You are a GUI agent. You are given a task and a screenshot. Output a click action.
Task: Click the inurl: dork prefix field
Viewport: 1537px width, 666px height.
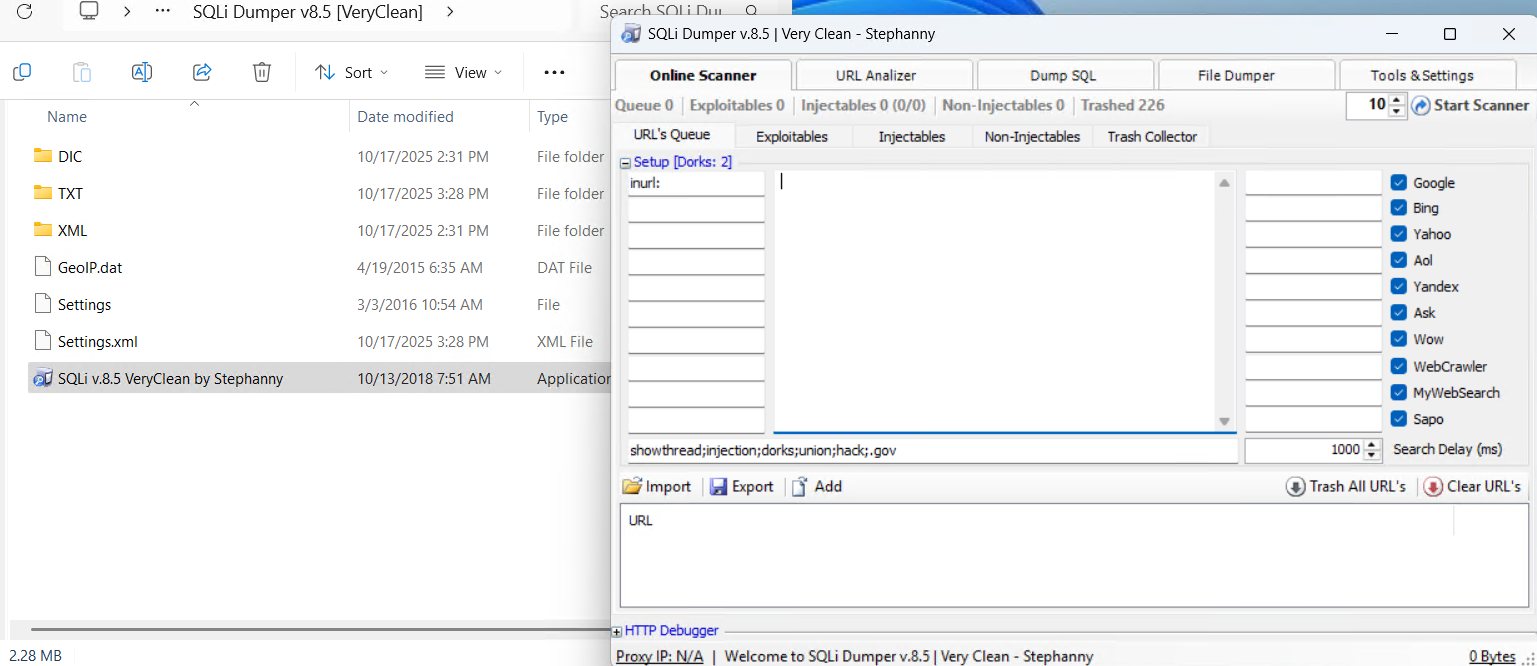click(x=696, y=183)
